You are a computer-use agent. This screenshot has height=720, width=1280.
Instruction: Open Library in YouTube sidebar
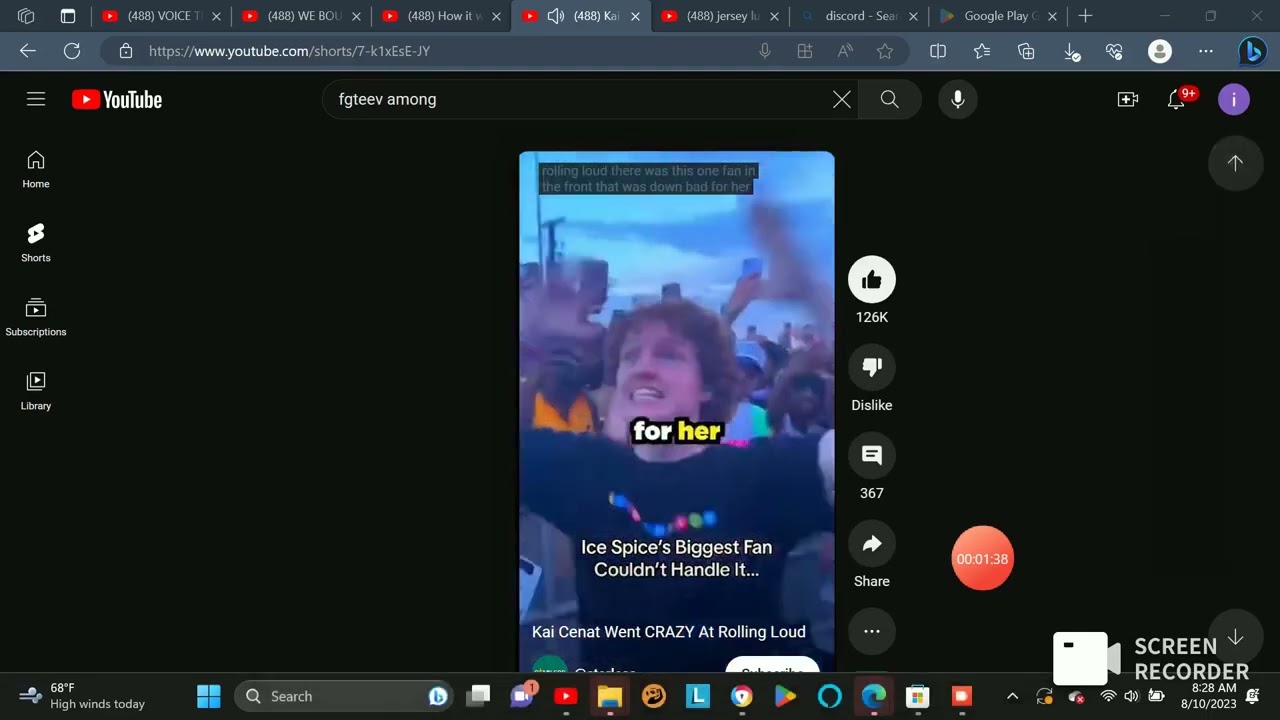point(36,391)
